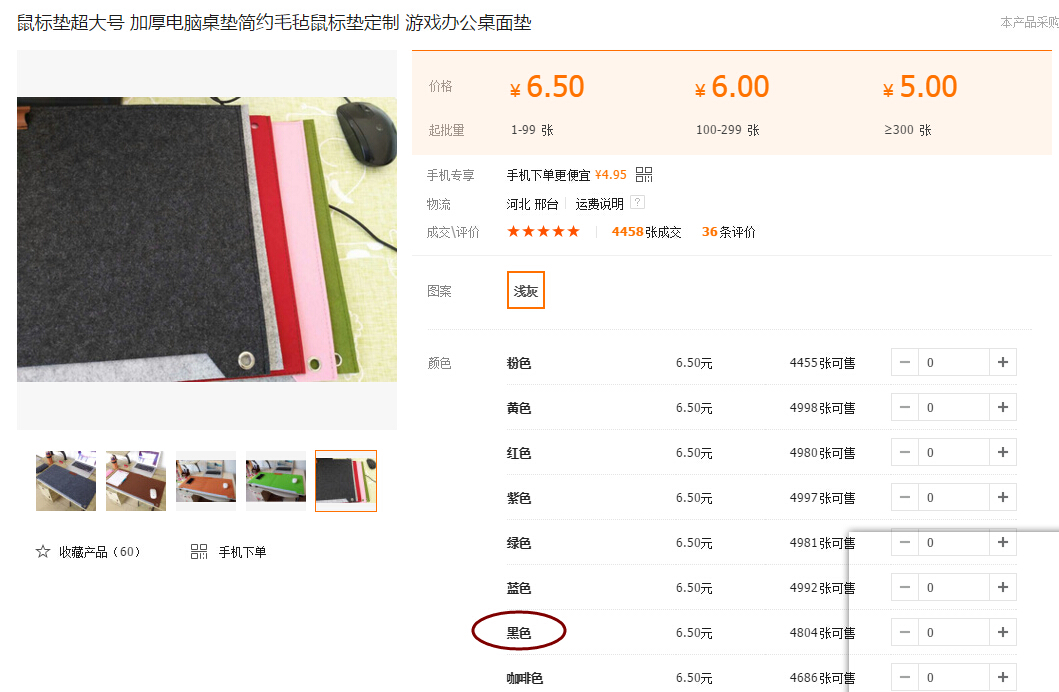Click the star icon to 收藏产品
Viewport: 1059px width, 692px height.
click(43, 552)
